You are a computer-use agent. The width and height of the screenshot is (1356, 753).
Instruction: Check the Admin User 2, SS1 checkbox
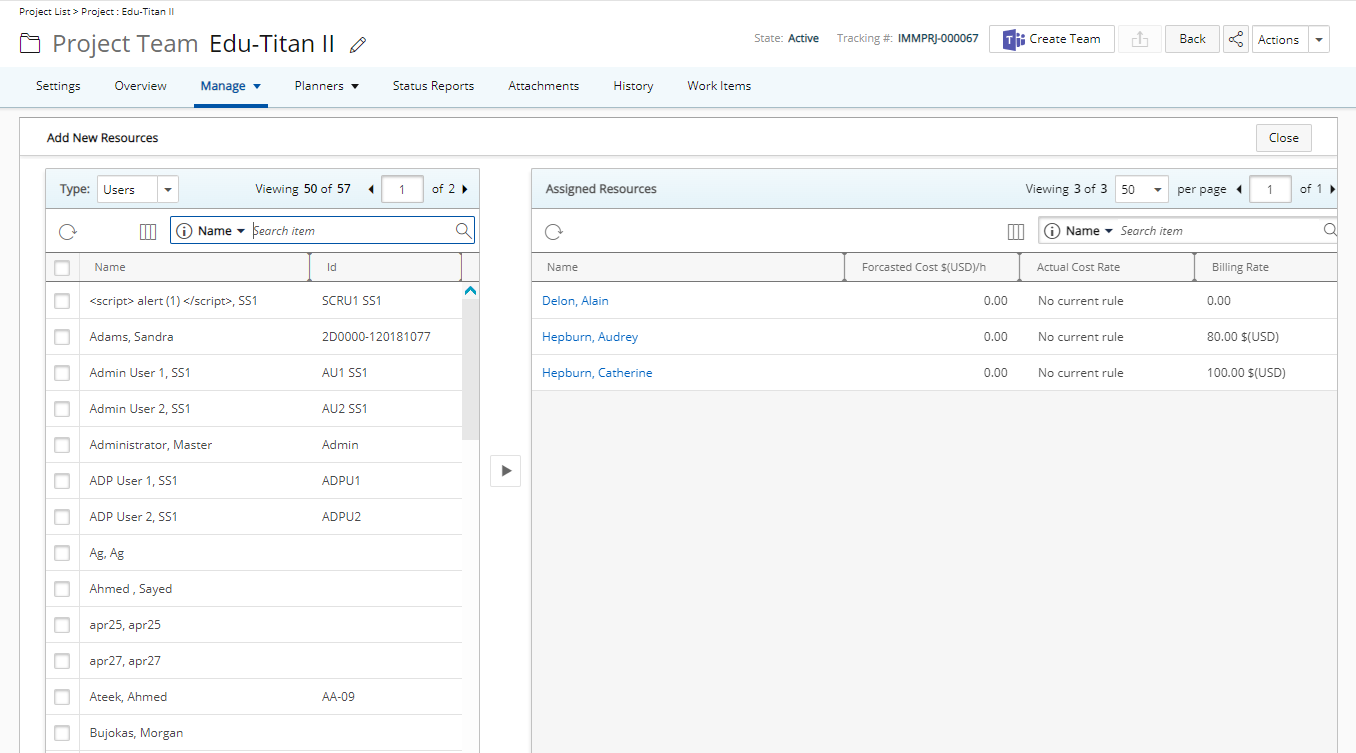[62, 409]
